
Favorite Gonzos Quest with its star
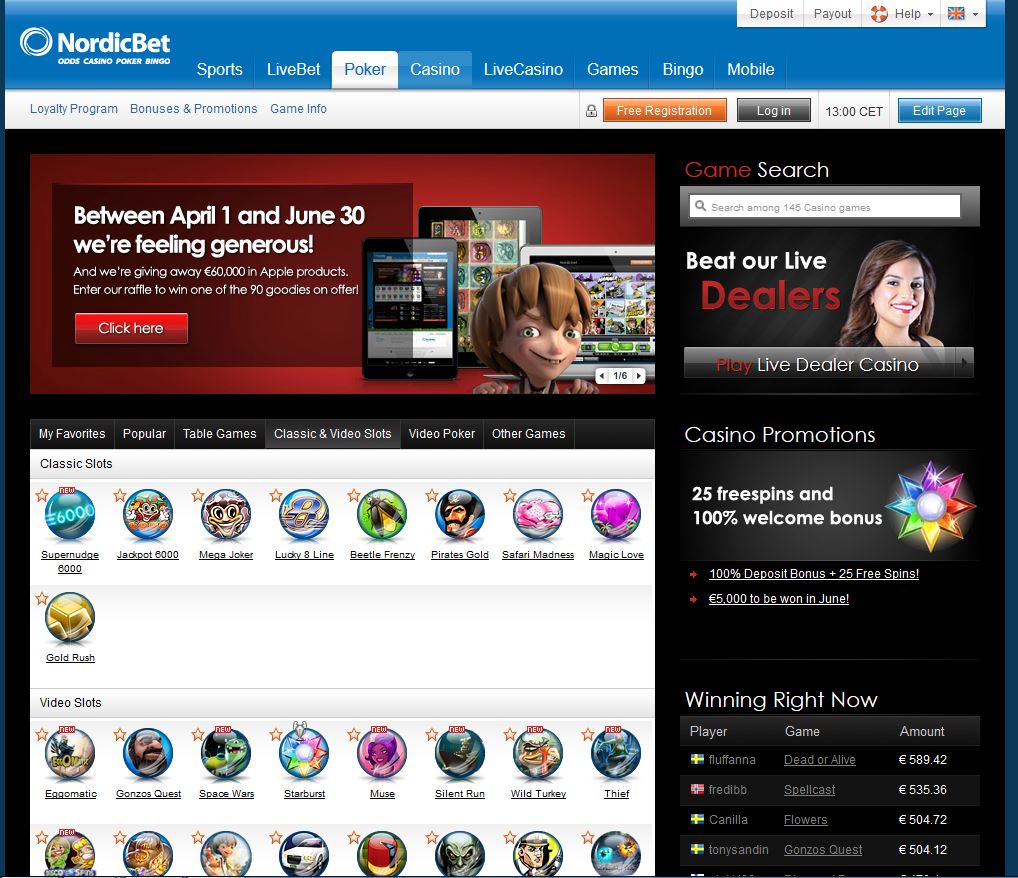(120, 734)
